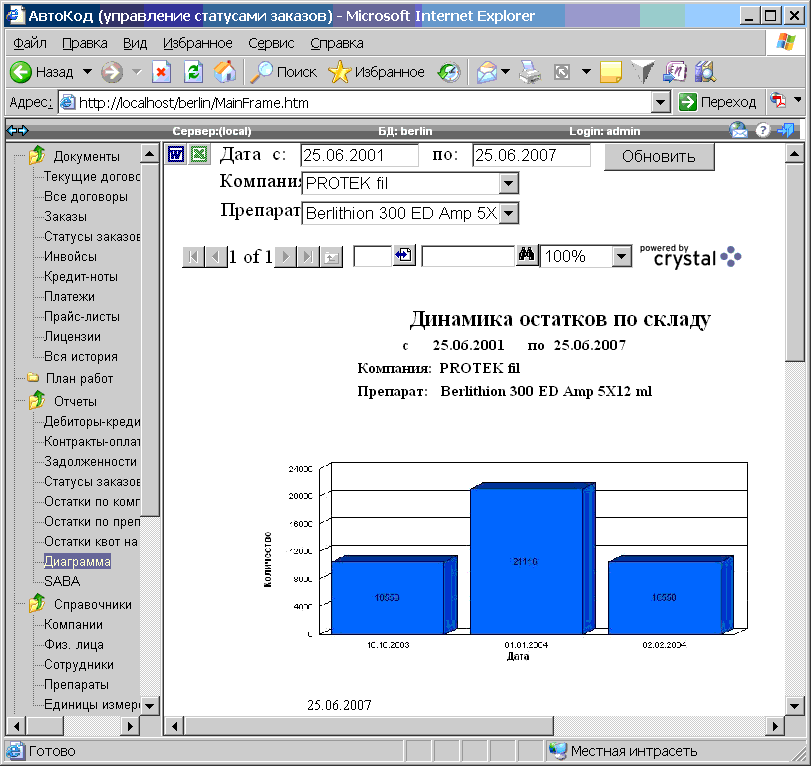Open the Справка menu
This screenshot has height=766, width=811.
[x=337, y=43]
